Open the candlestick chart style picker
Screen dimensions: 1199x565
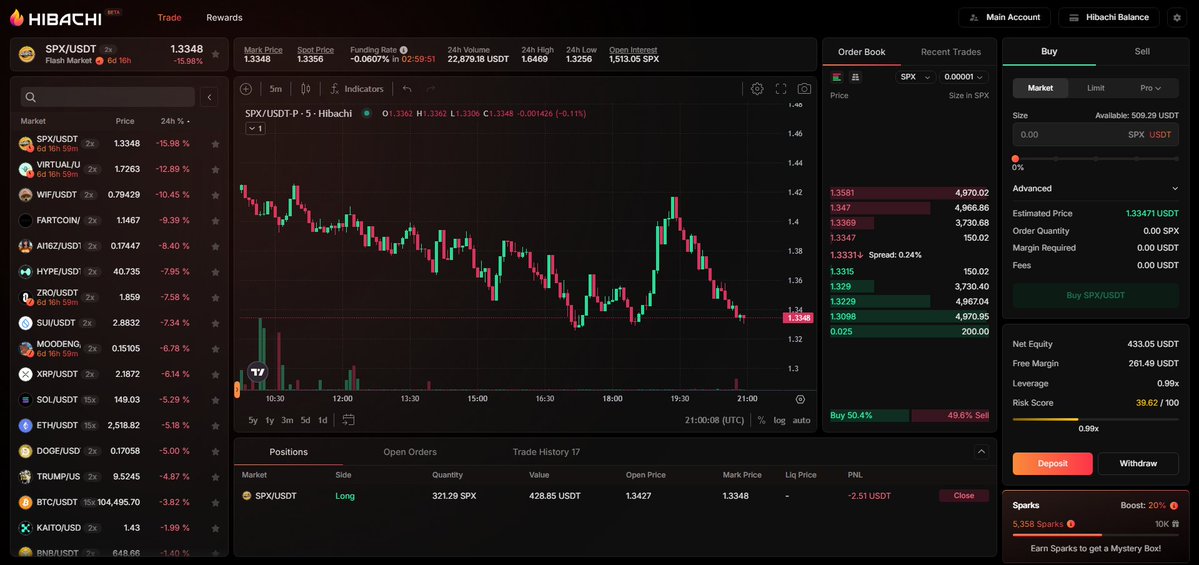[306, 89]
